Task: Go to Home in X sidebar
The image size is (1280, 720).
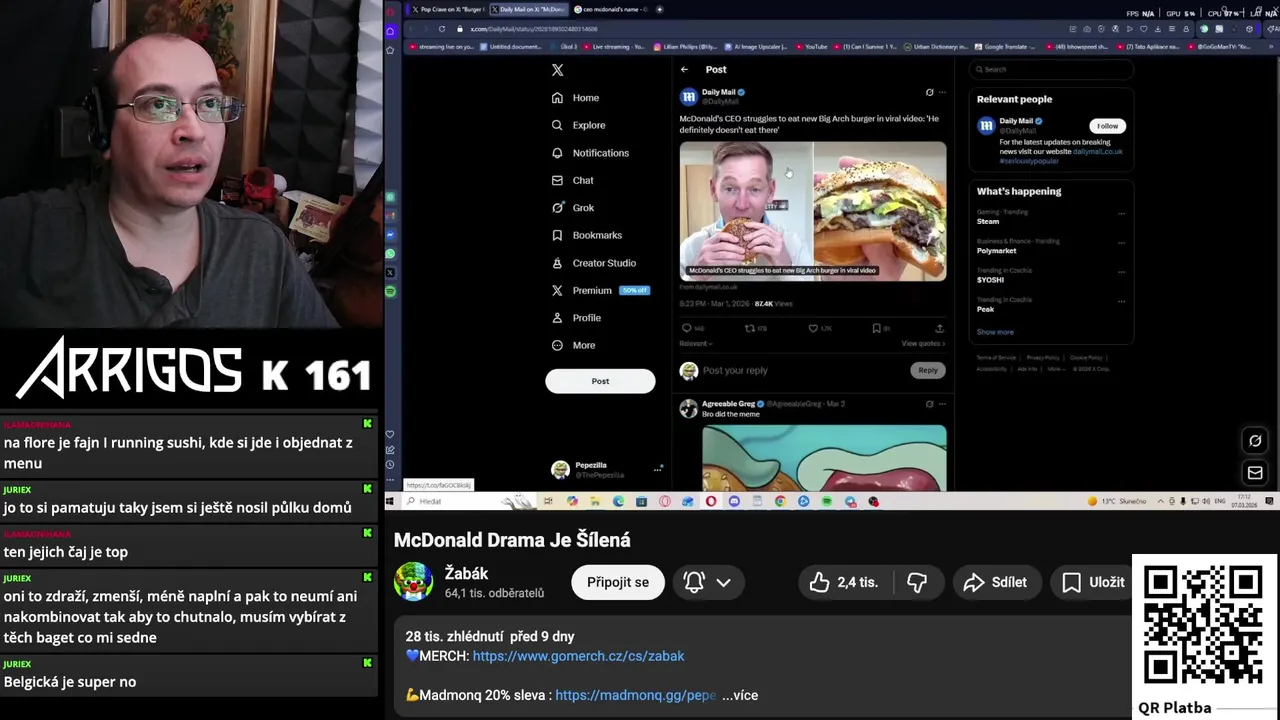Action: [x=575, y=98]
